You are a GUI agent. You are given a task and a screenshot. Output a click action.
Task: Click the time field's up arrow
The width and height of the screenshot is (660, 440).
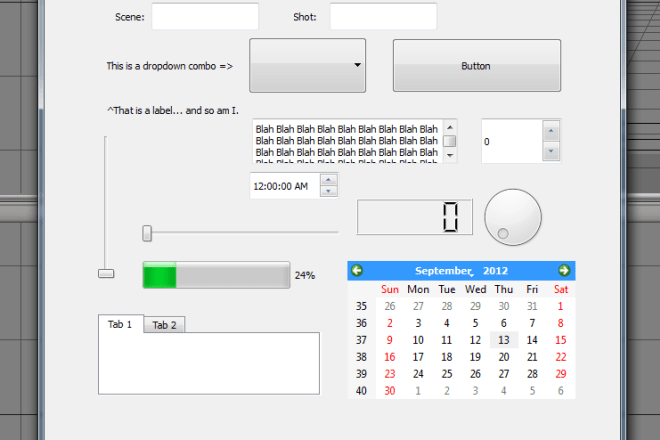328,180
